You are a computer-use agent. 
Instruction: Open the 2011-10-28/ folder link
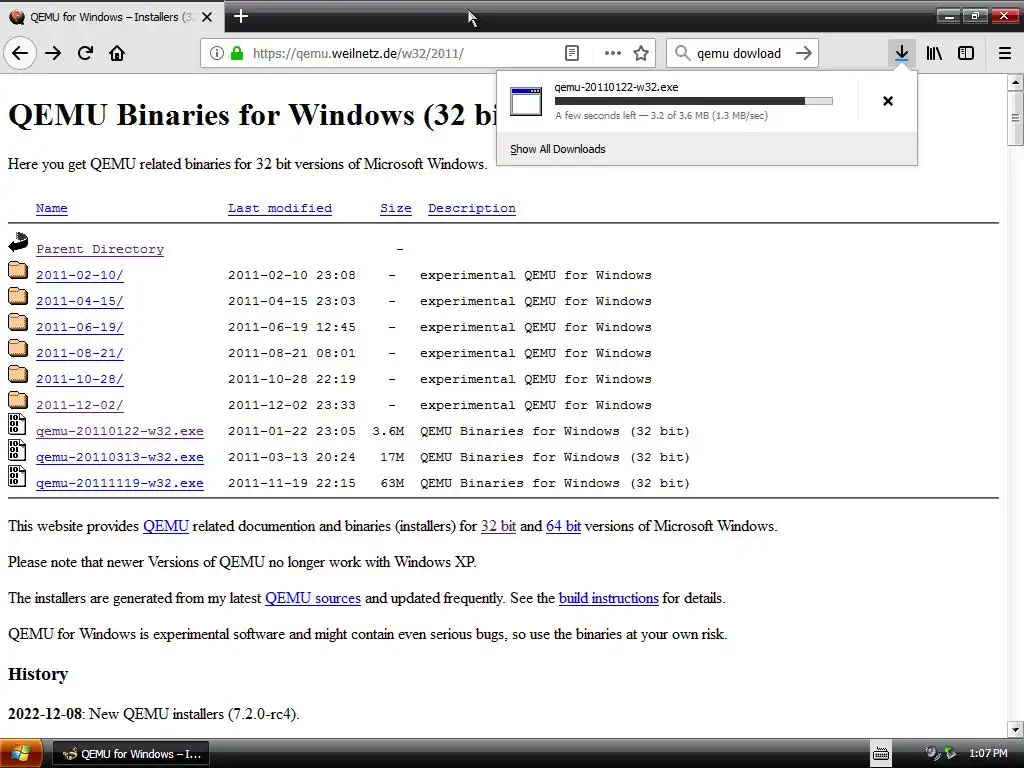tap(80, 379)
